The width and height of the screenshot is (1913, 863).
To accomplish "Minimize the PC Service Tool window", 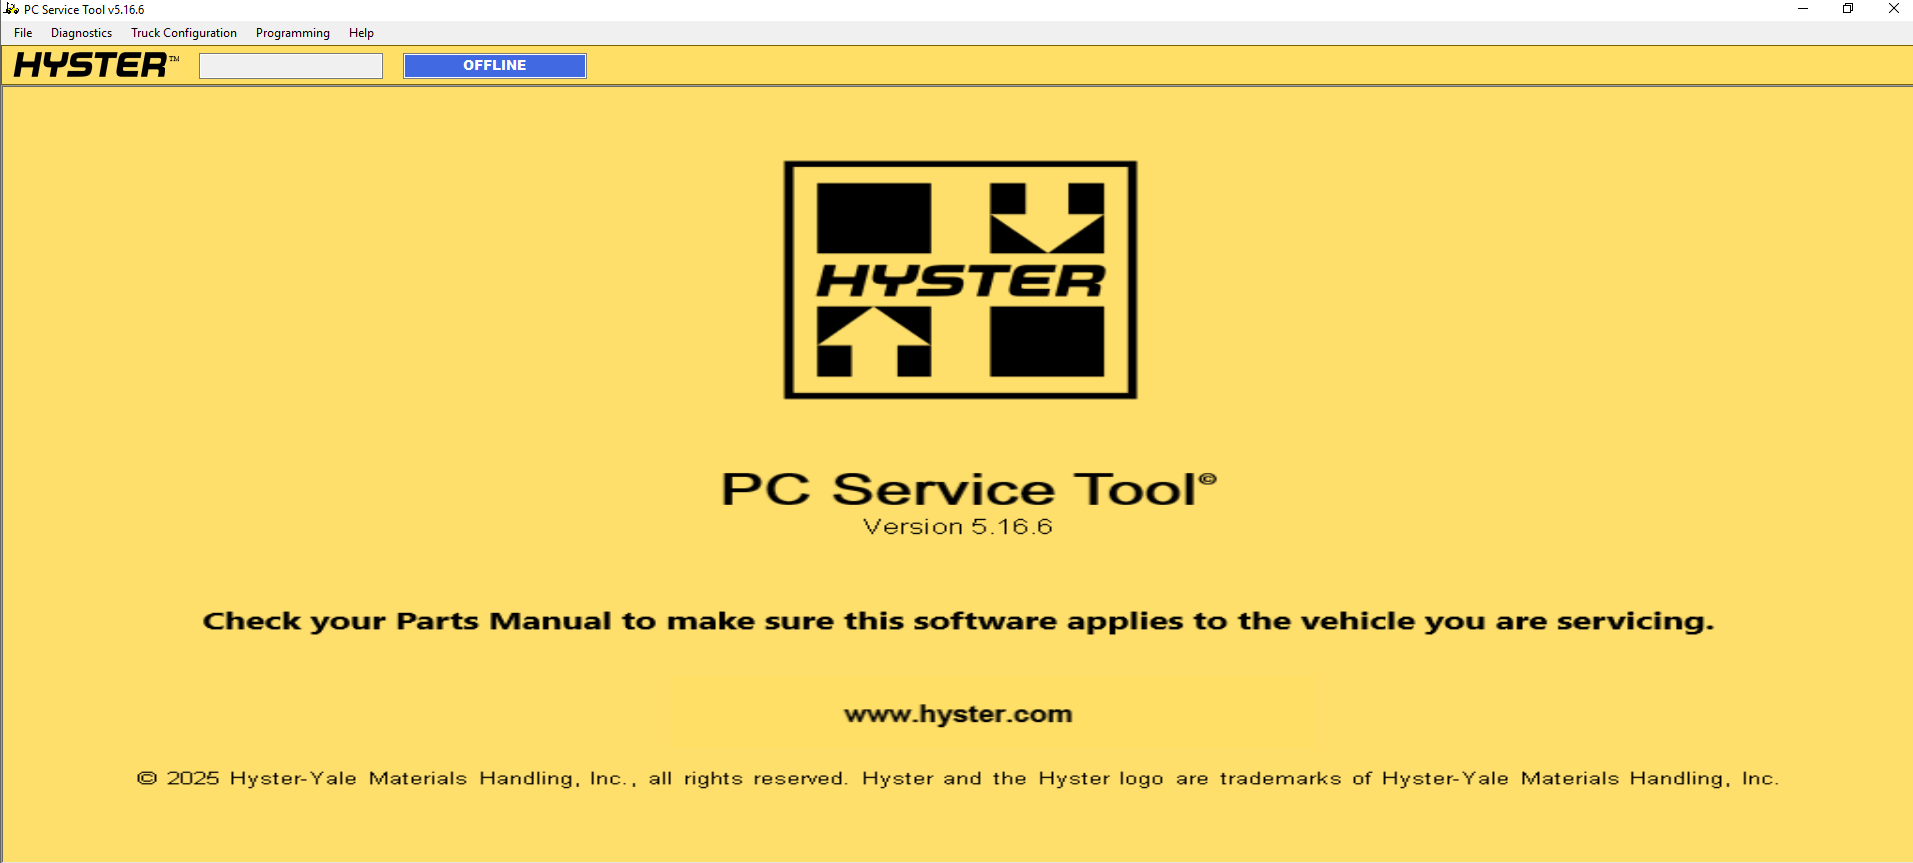I will (x=1803, y=9).
